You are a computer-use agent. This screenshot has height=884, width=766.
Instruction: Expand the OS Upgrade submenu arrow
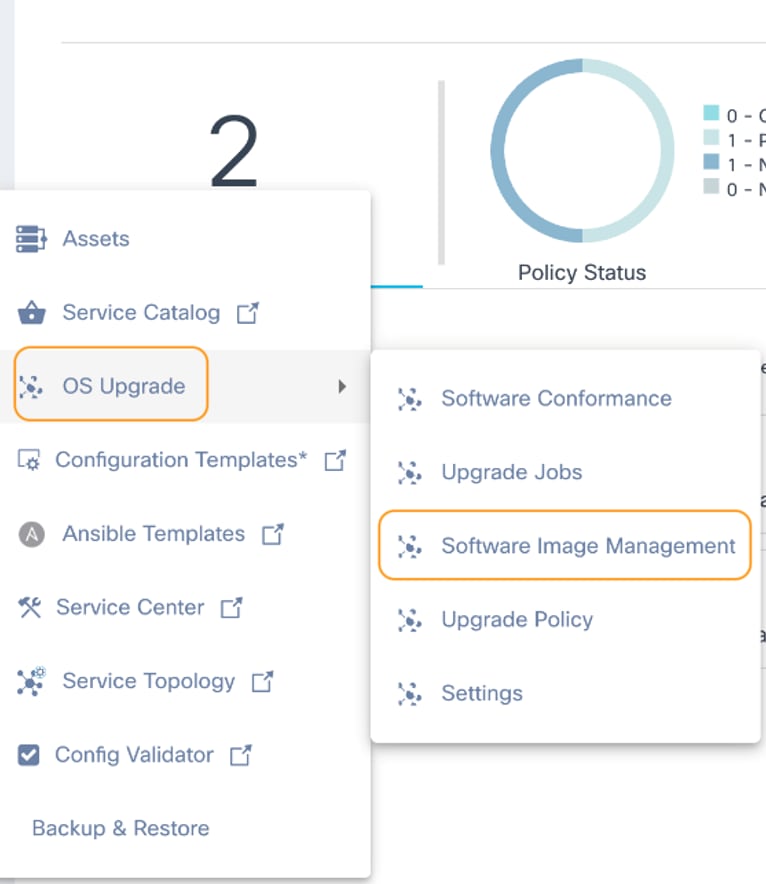(x=342, y=386)
